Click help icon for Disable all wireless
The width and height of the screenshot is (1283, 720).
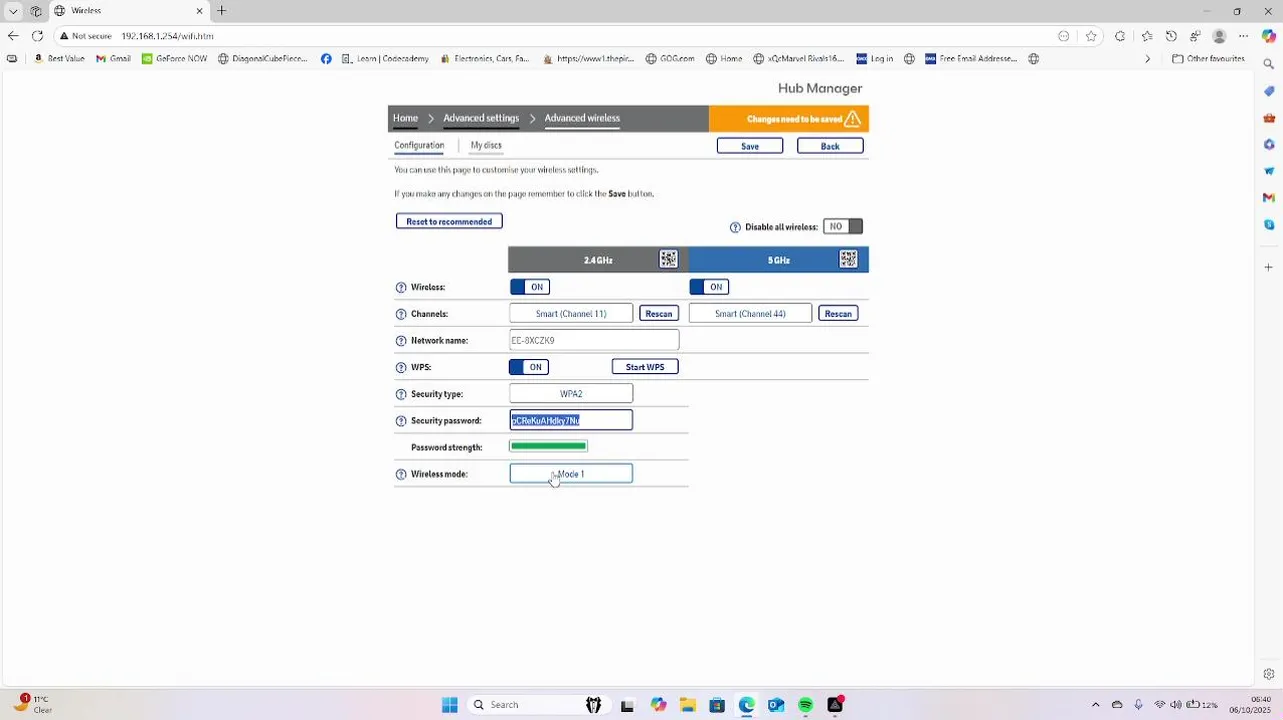click(735, 228)
